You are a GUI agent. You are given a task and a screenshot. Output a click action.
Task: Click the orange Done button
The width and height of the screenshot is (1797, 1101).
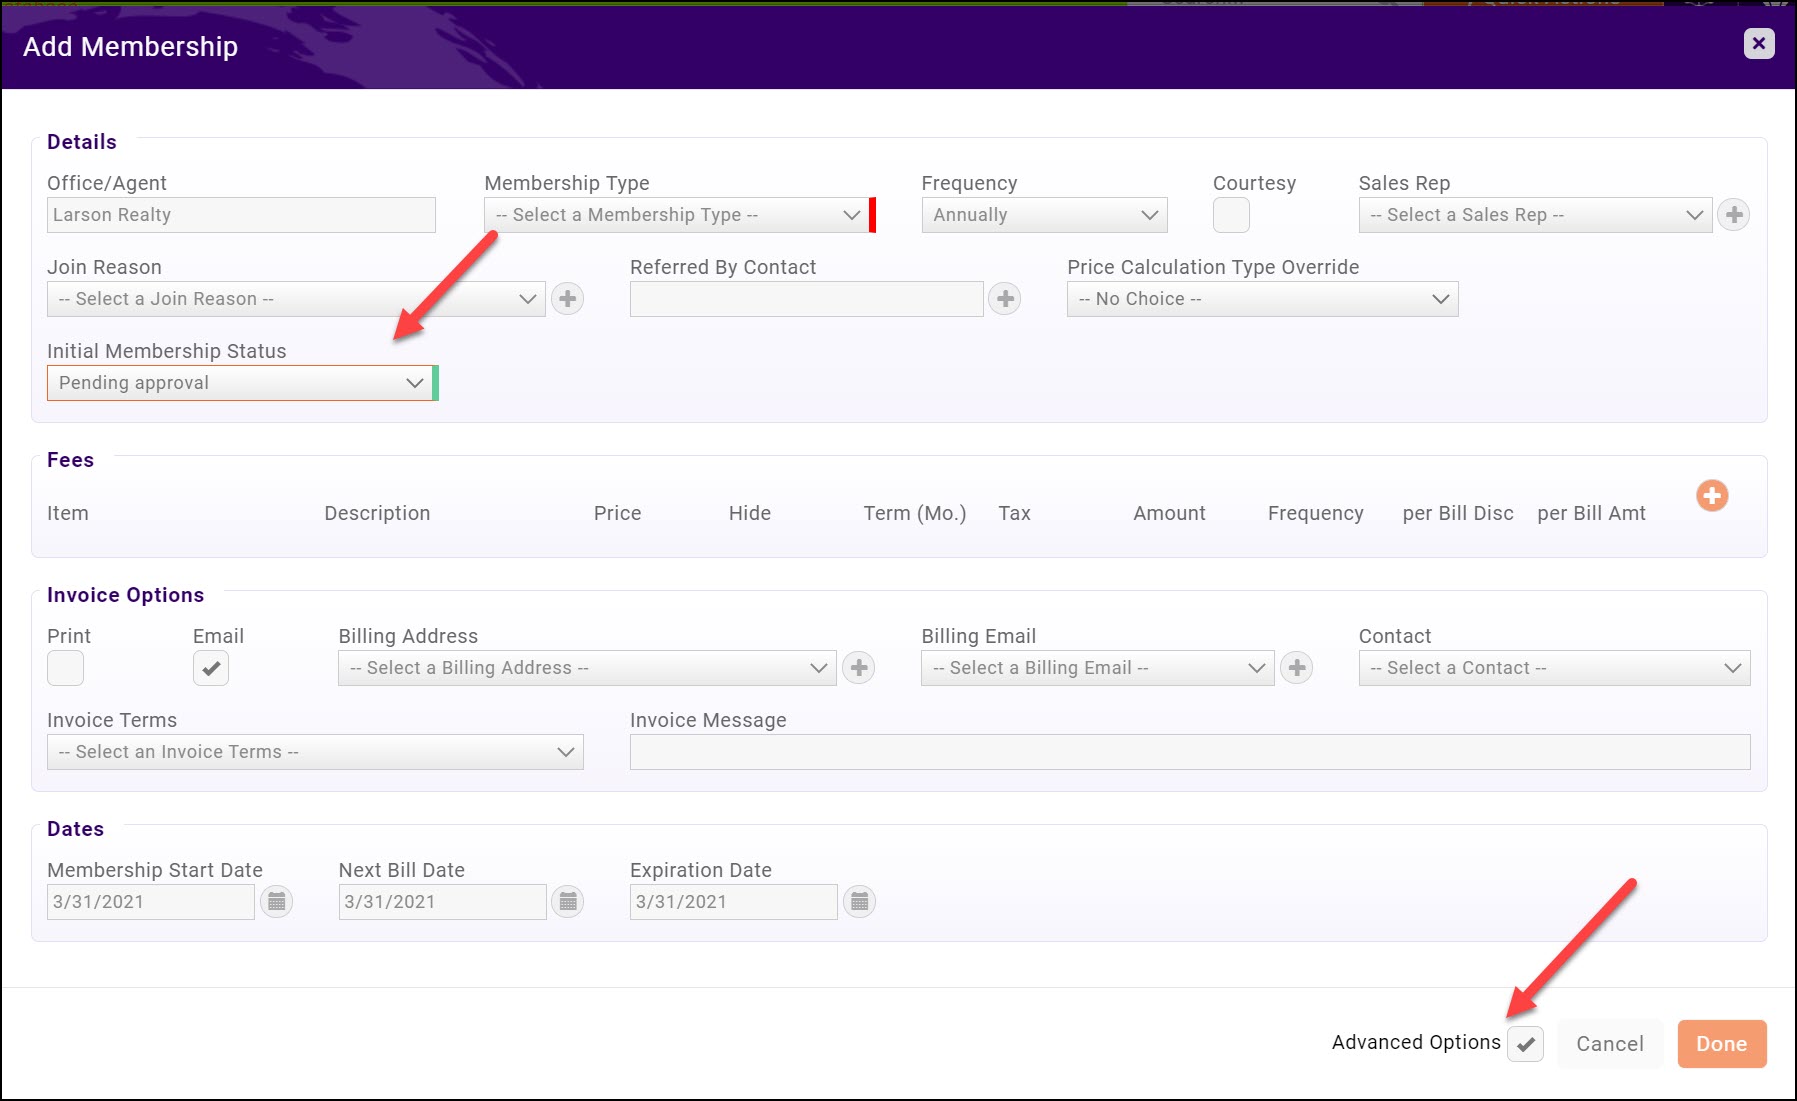[1721, 1044]
